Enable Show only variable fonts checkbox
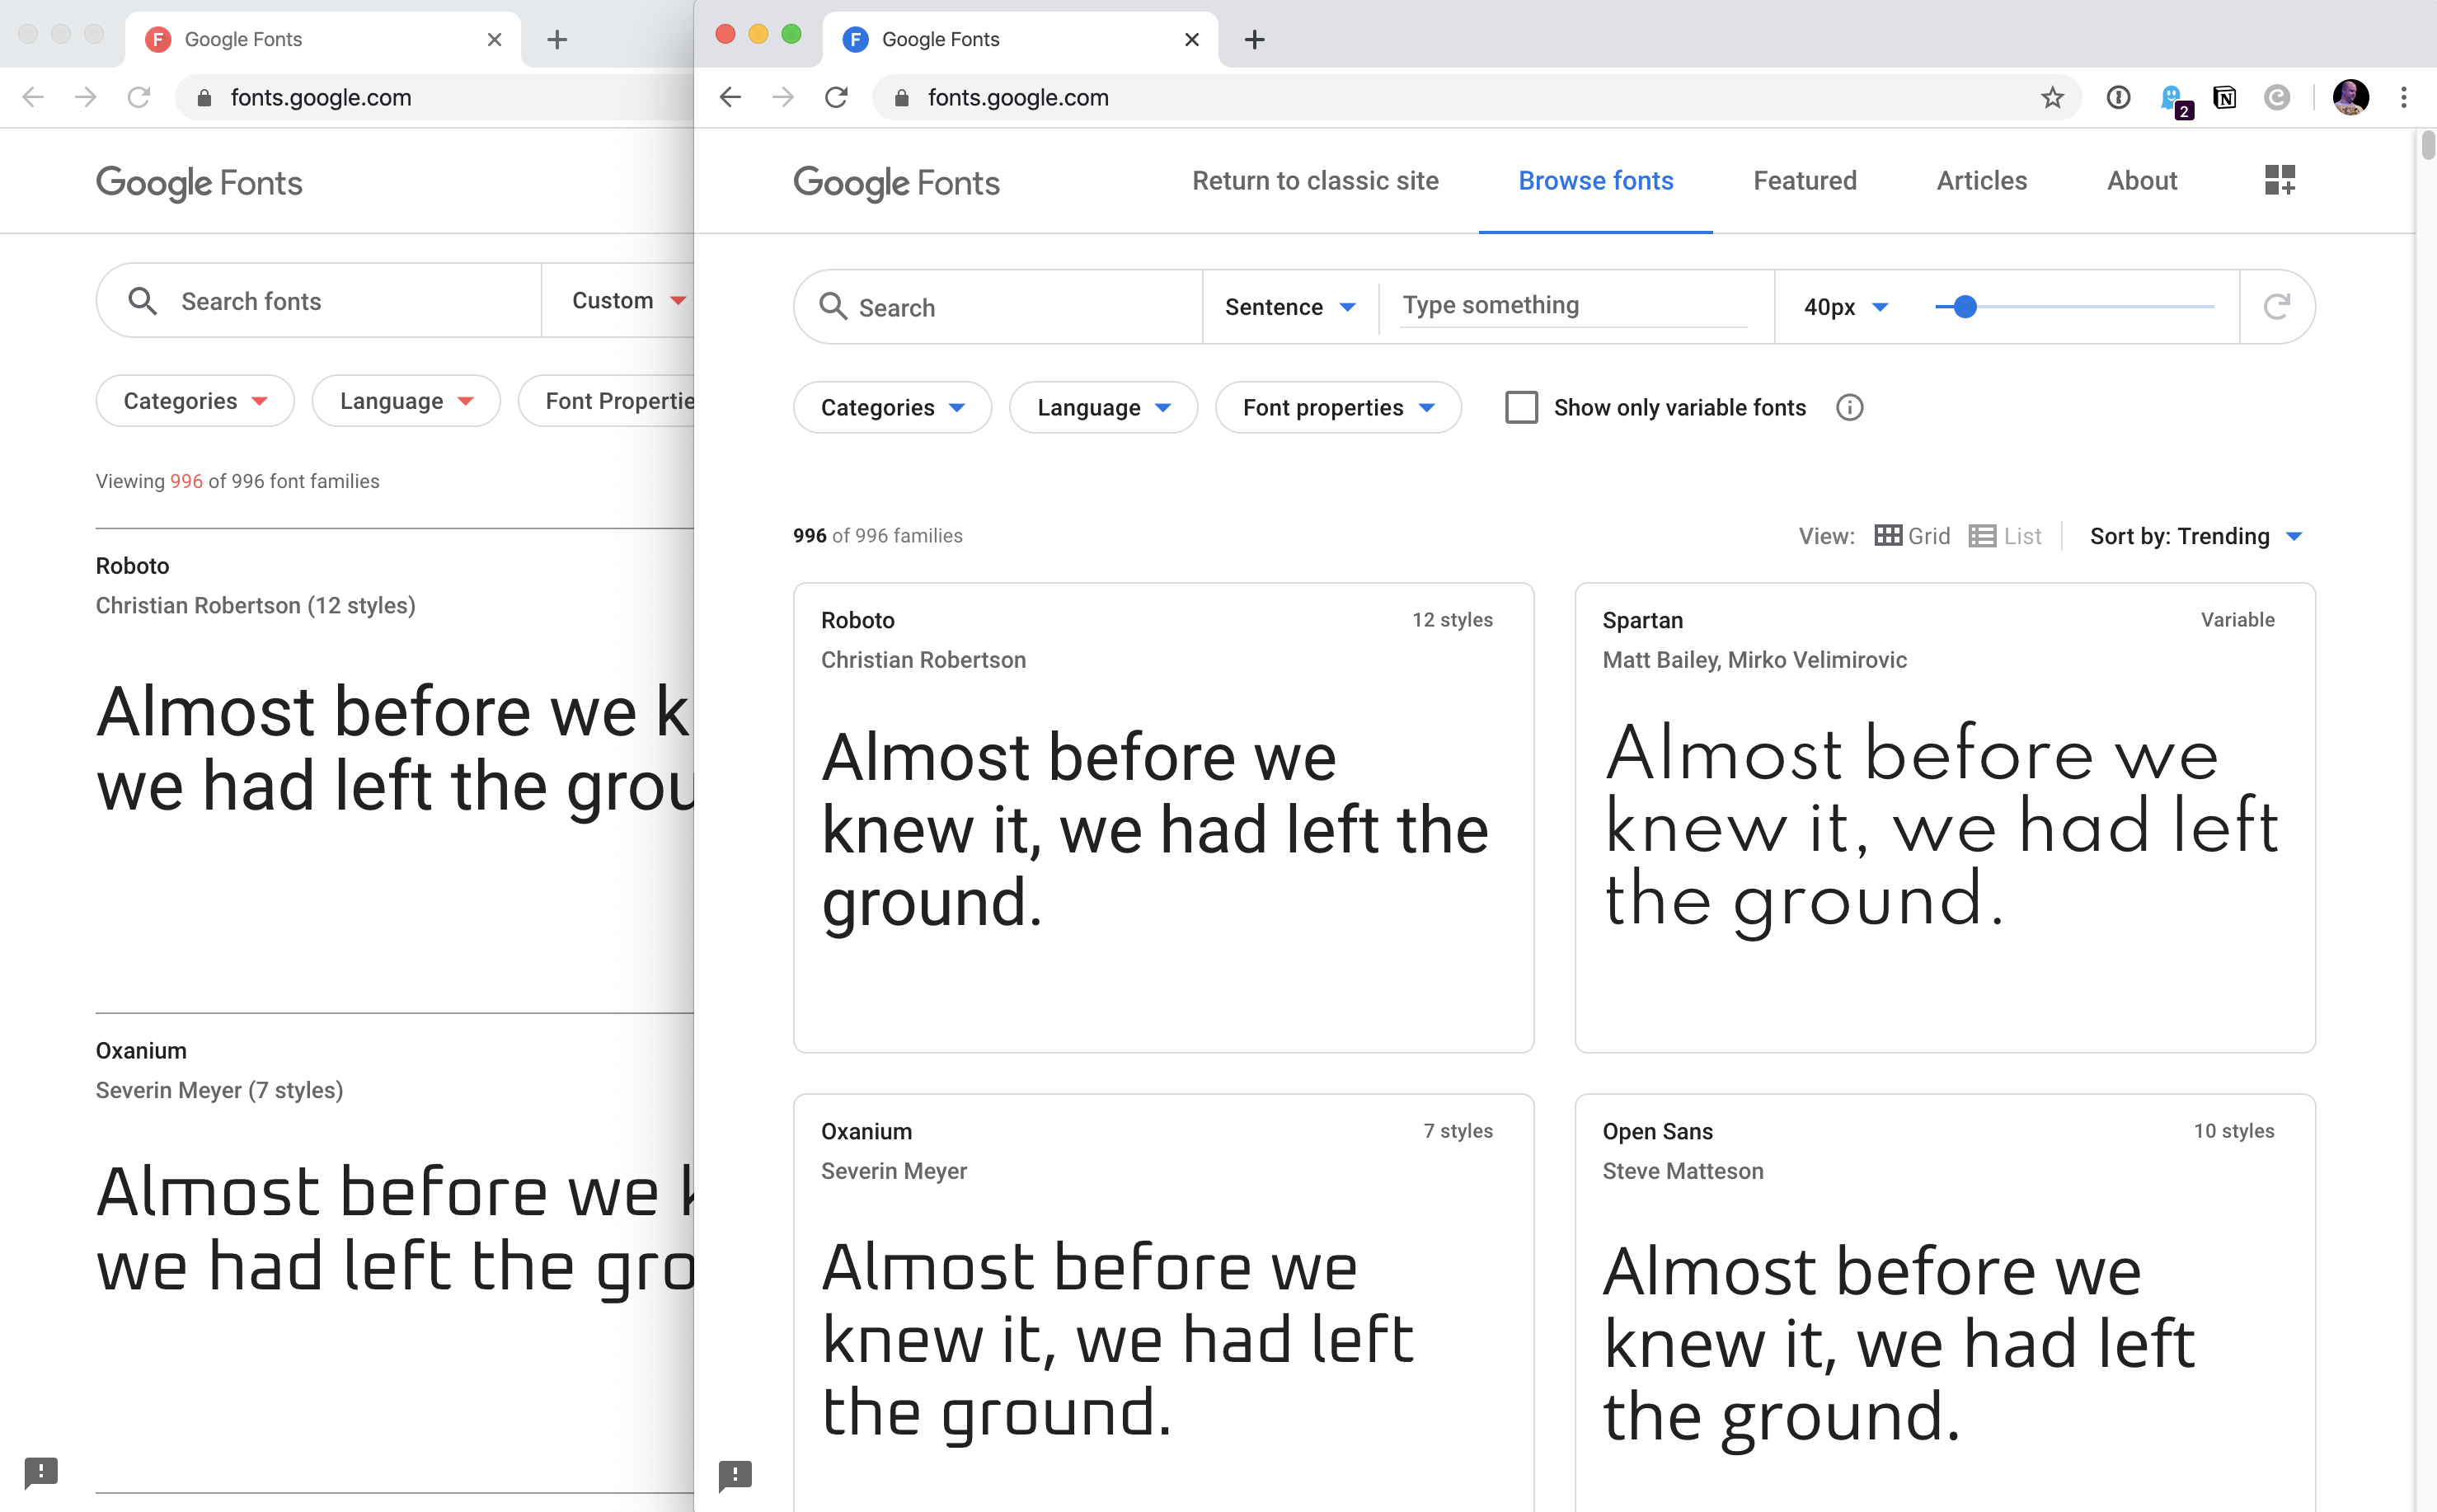The width and height of the screenshot is (2437, 1512). point(1521,407)
